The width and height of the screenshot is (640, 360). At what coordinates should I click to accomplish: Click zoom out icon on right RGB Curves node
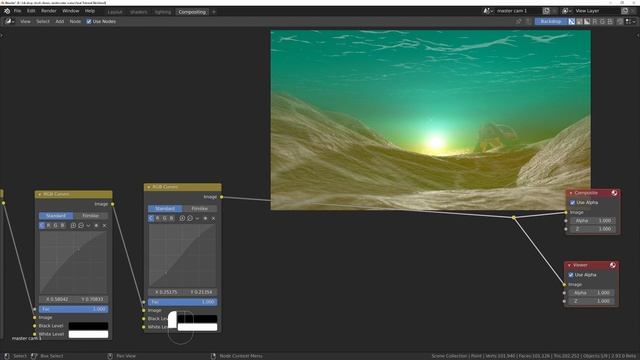tap(190, 218)
